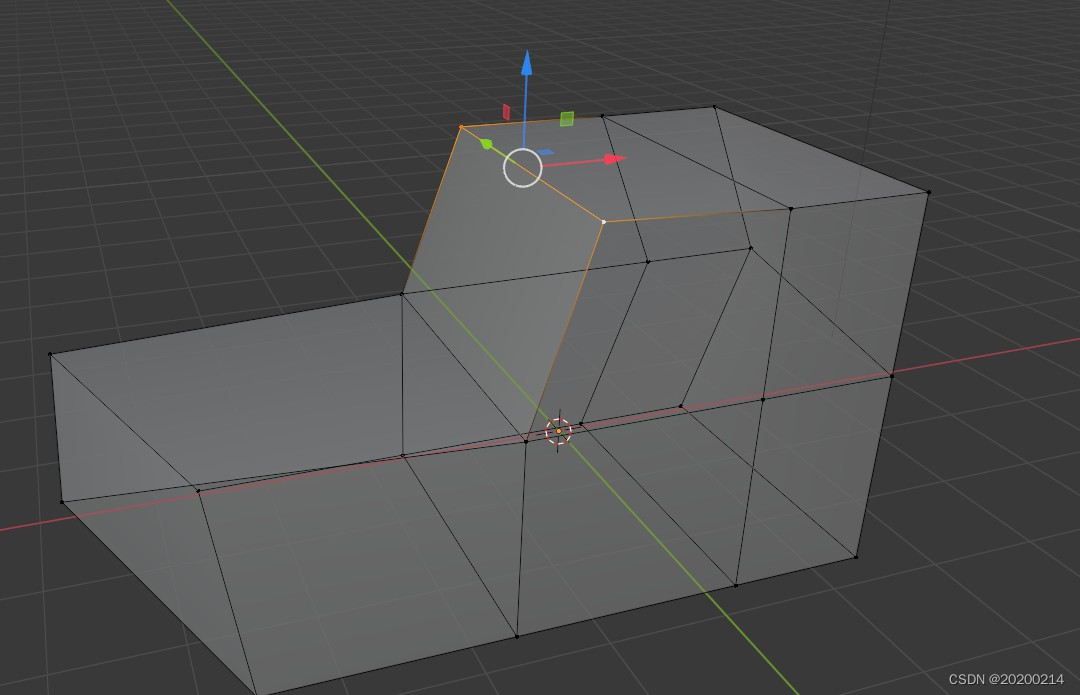Click the blue square plane handle
The image size is (1080, 695).
(546, 152)
